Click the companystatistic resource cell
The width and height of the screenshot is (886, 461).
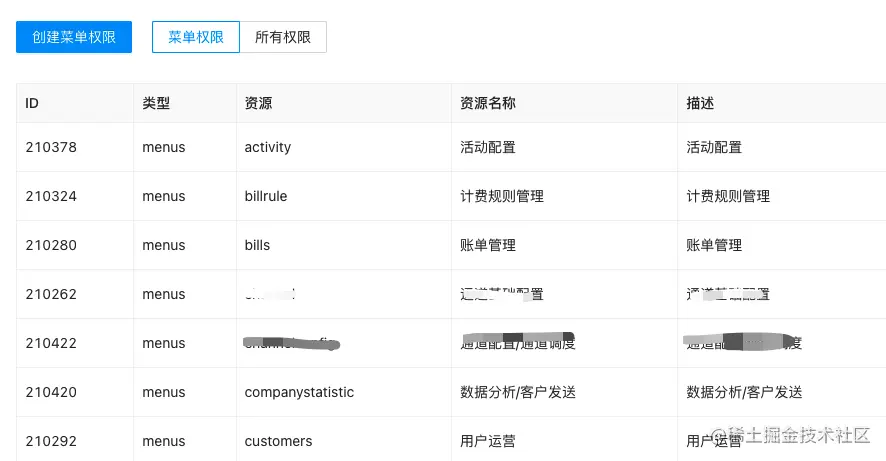[299, 392]
